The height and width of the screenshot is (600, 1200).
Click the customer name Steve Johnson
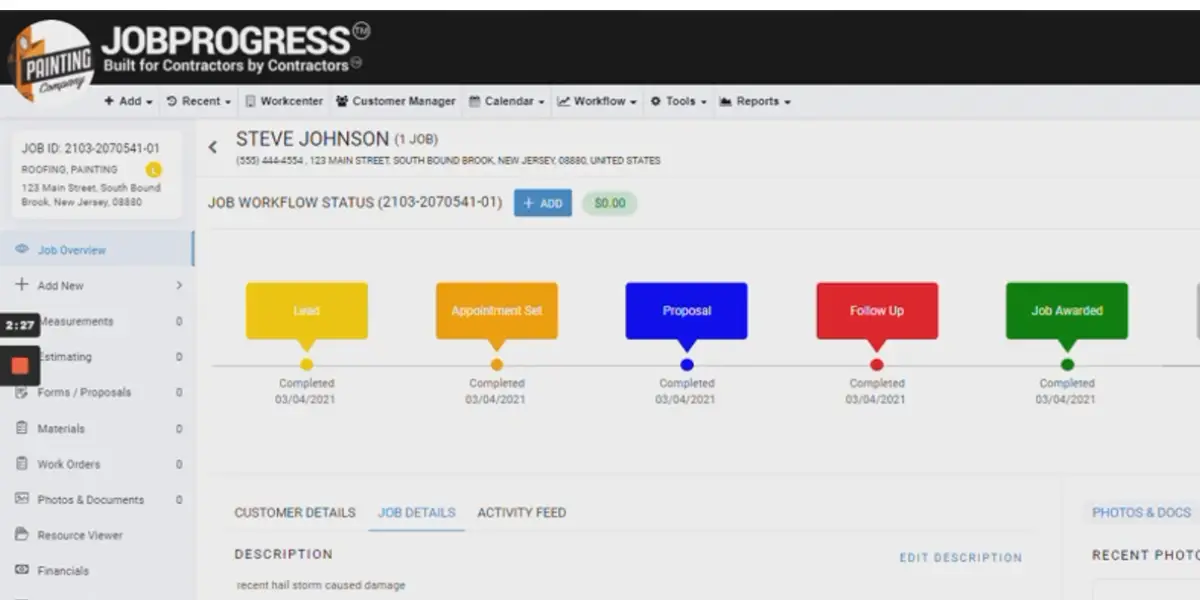click(312, 139)
